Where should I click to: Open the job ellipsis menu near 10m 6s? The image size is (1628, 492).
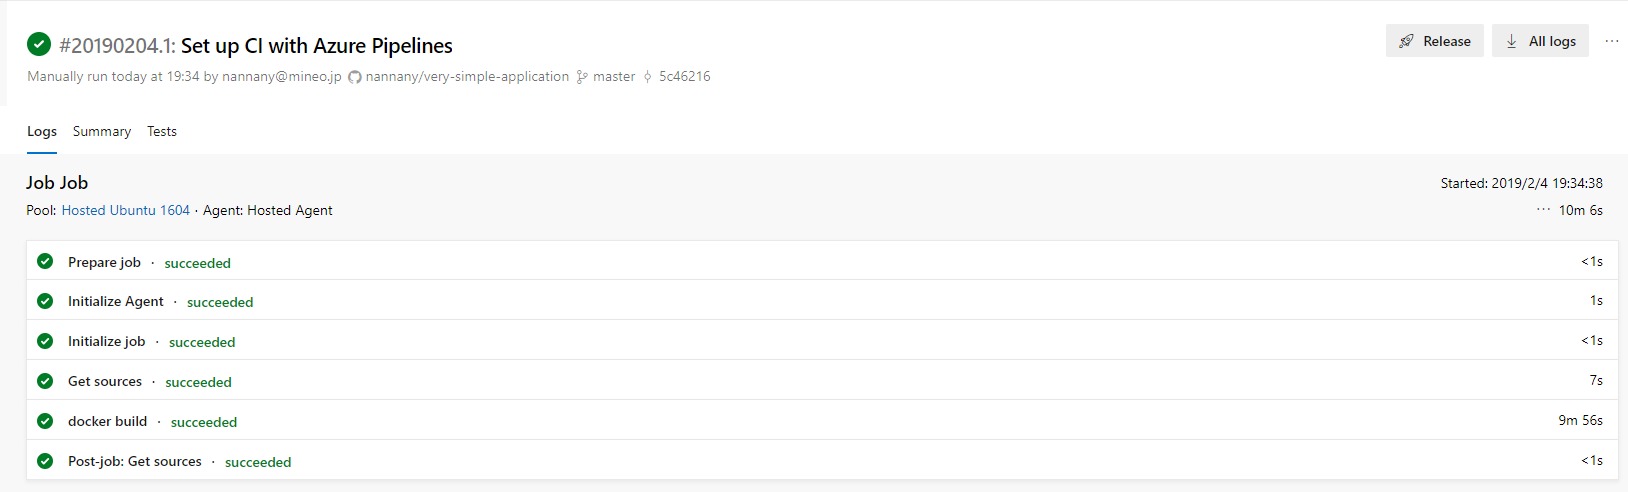(1543, 210)
